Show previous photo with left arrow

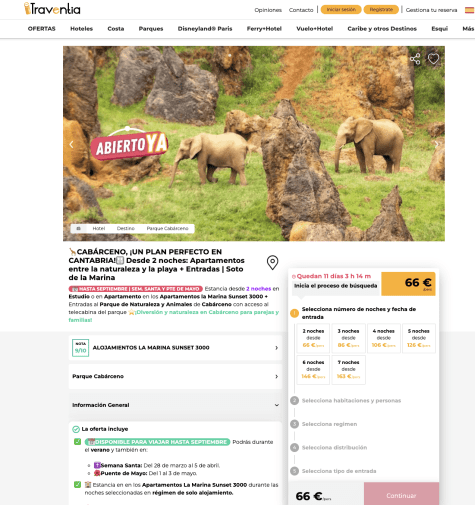[71, 144]
